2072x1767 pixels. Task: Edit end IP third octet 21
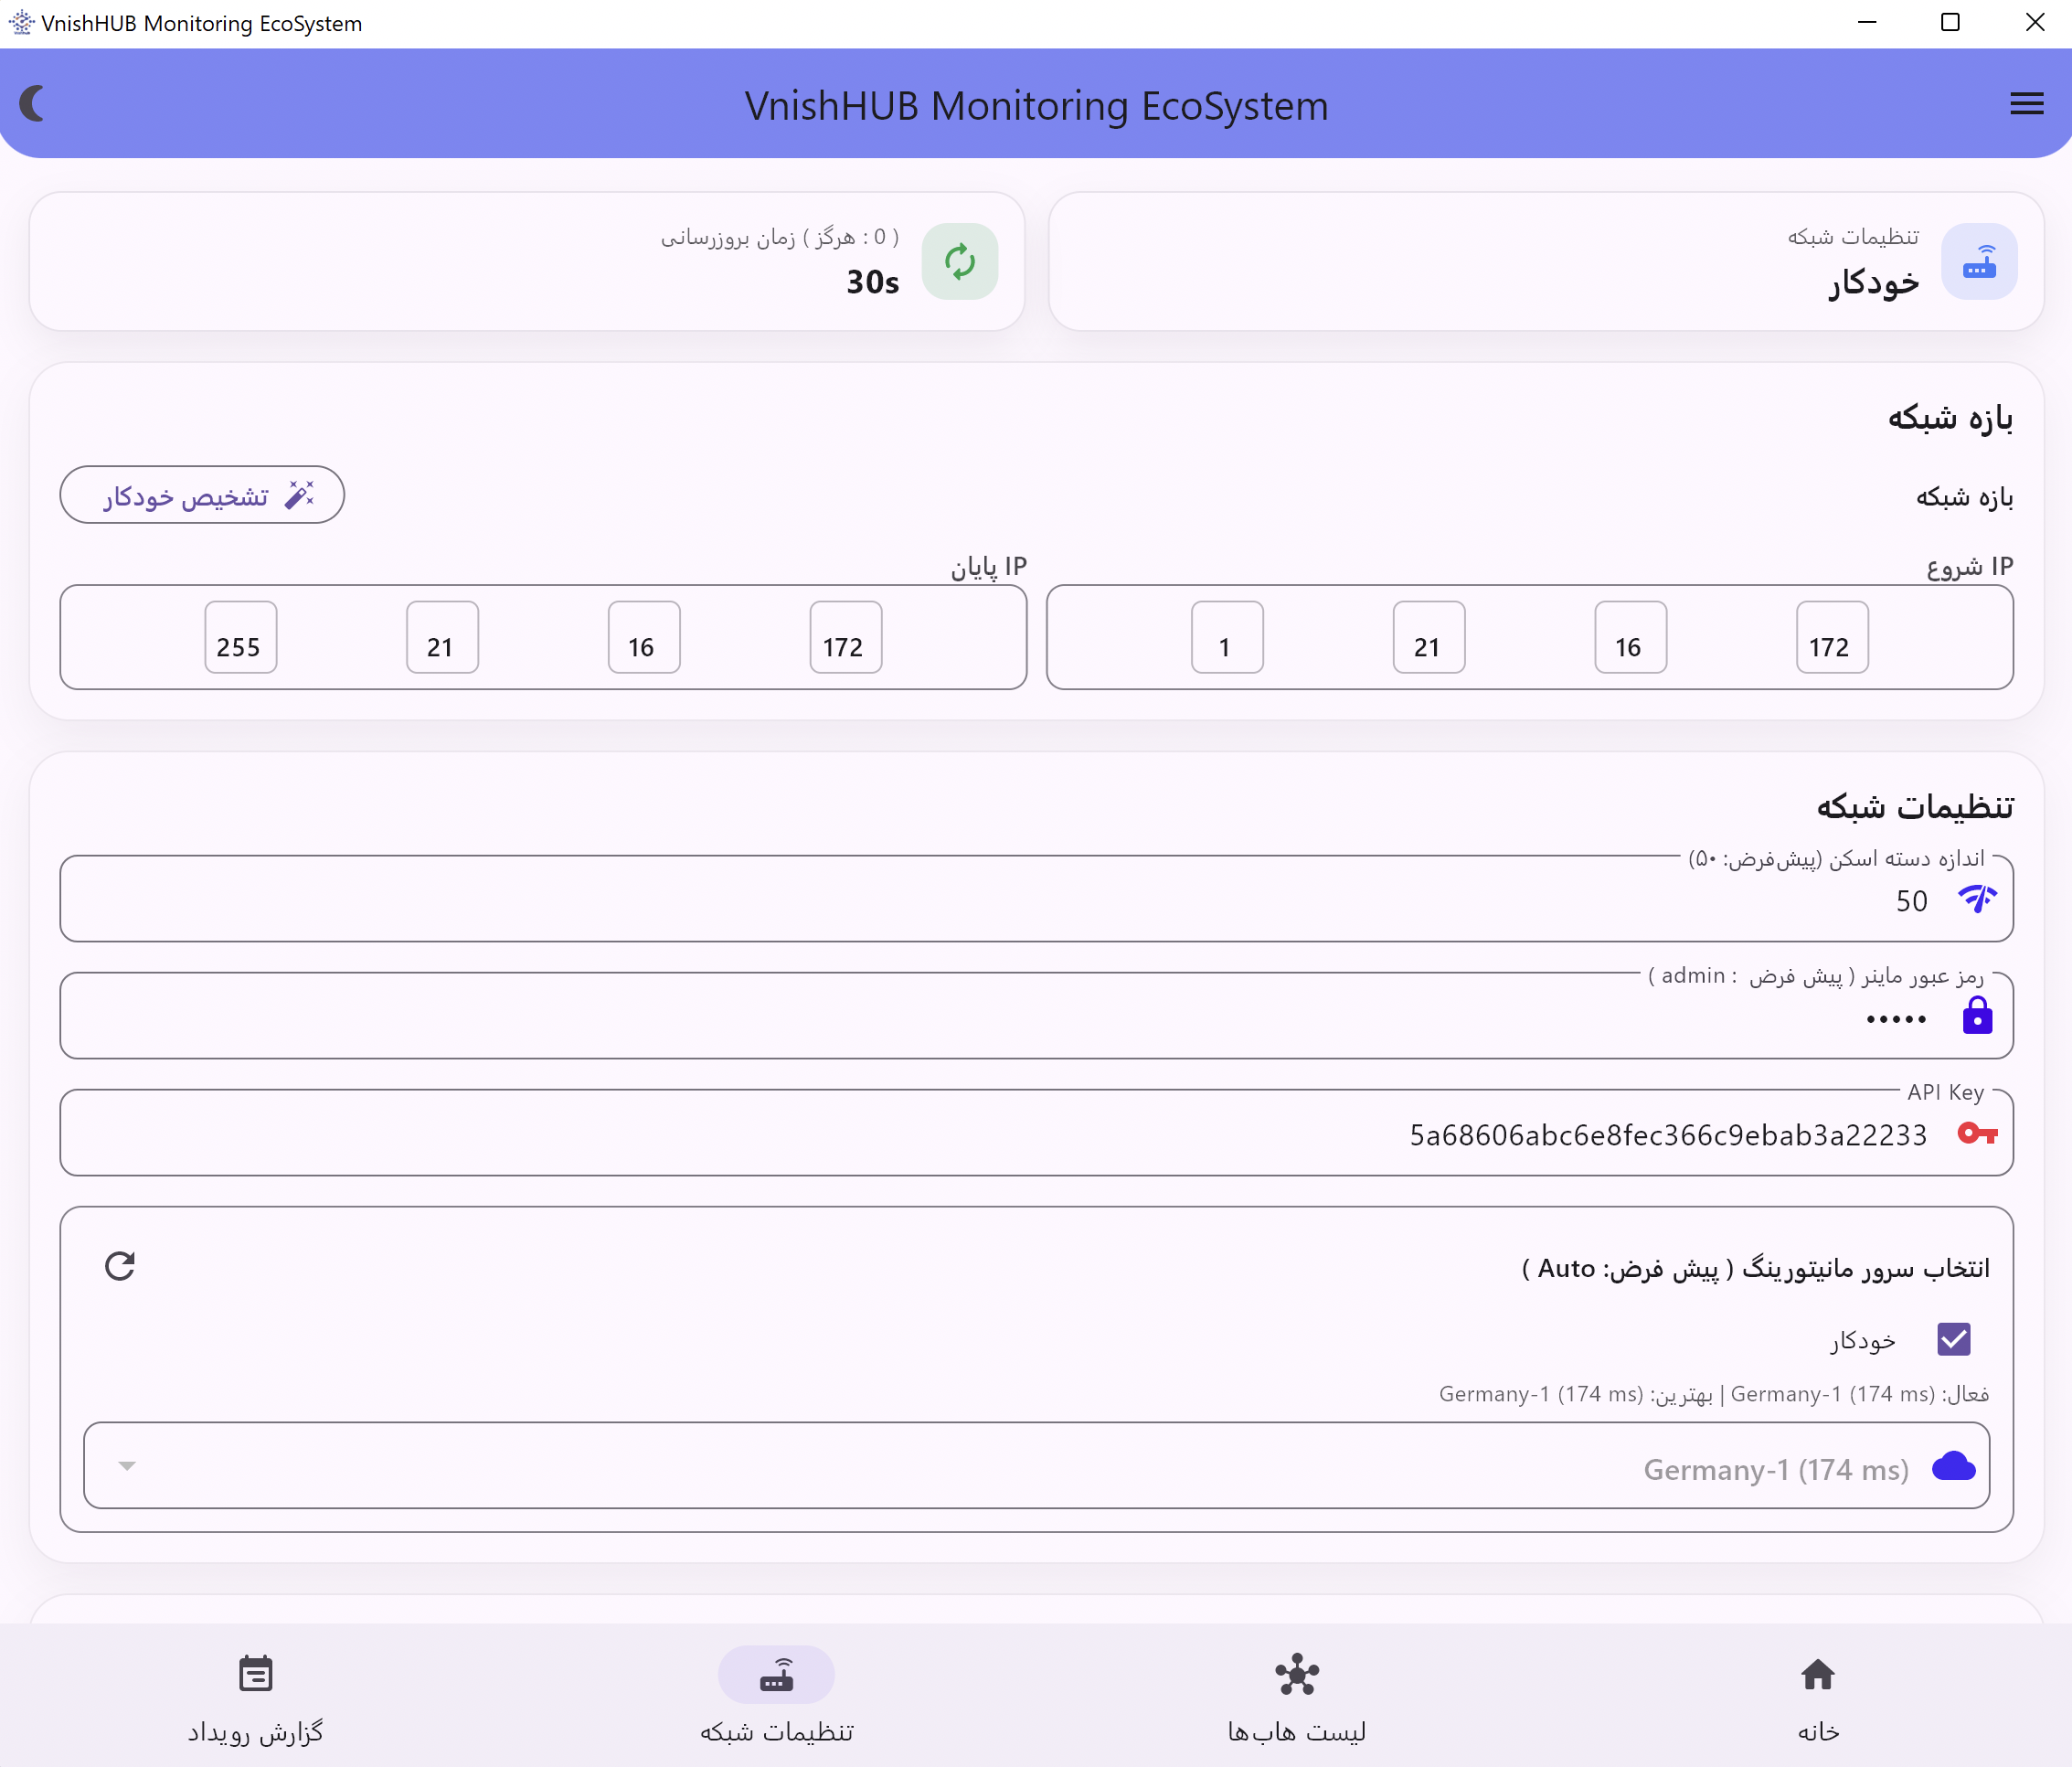(x=442, y=637)
